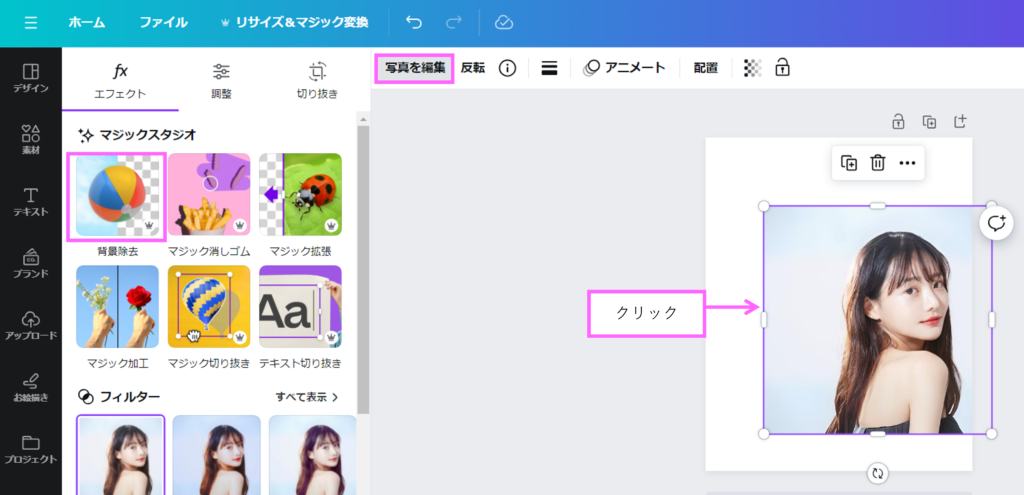Switch to the 切り抜き tab
Screen dimensions: 1024x495
click(x=317, y=81)
